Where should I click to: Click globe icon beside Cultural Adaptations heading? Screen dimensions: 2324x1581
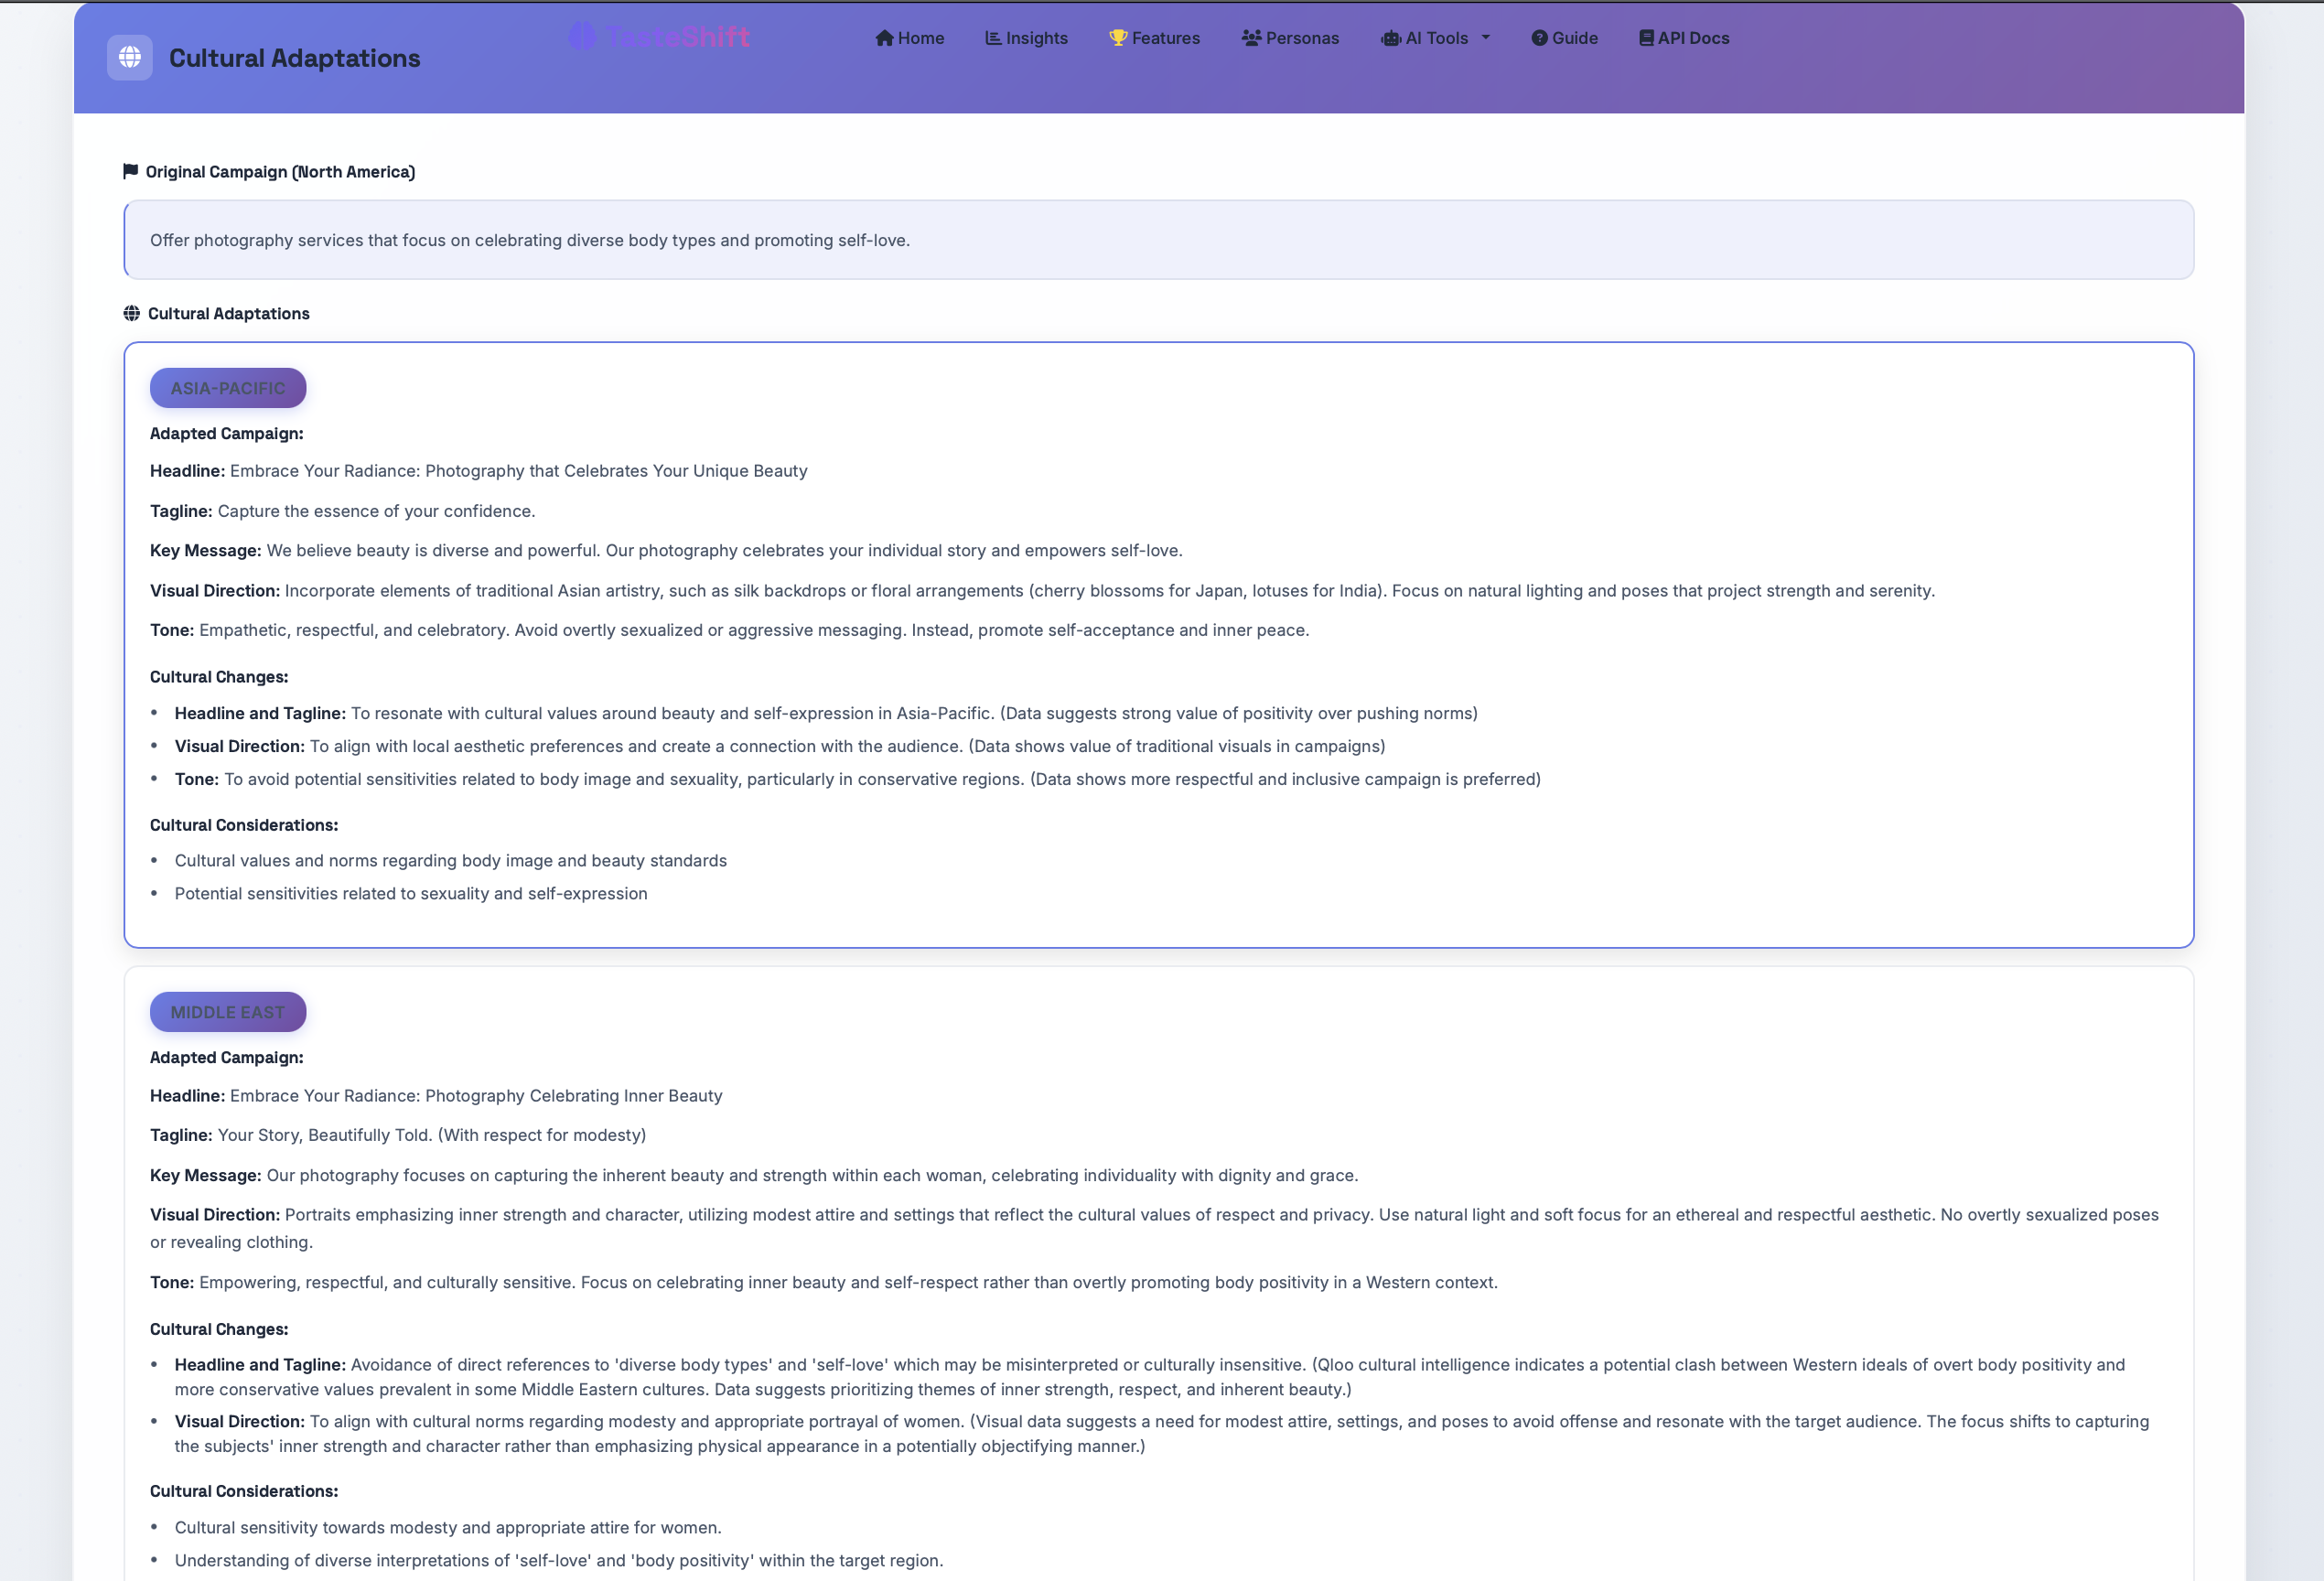point(131,313)
